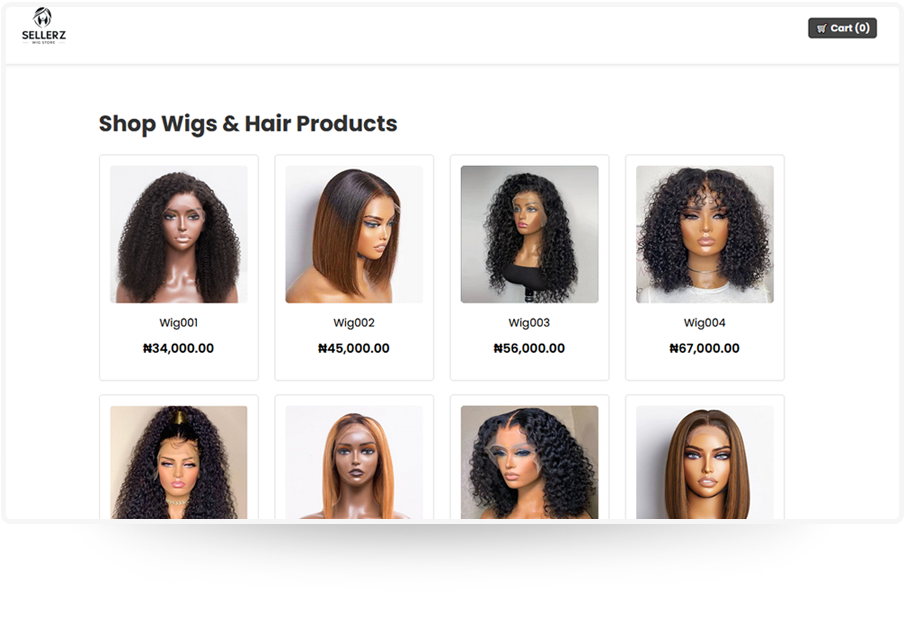Click the Wig002 product name
This screenshot has width=906, height=618.
[x=354, y=323]
